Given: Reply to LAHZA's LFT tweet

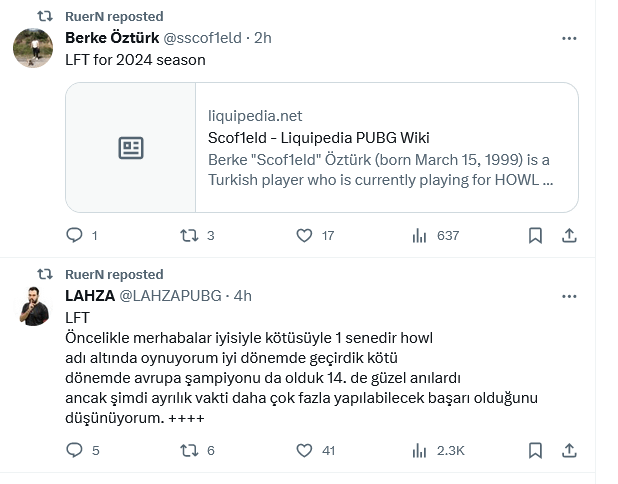Looking at the screenshot, I should click(x=75, y=450).
